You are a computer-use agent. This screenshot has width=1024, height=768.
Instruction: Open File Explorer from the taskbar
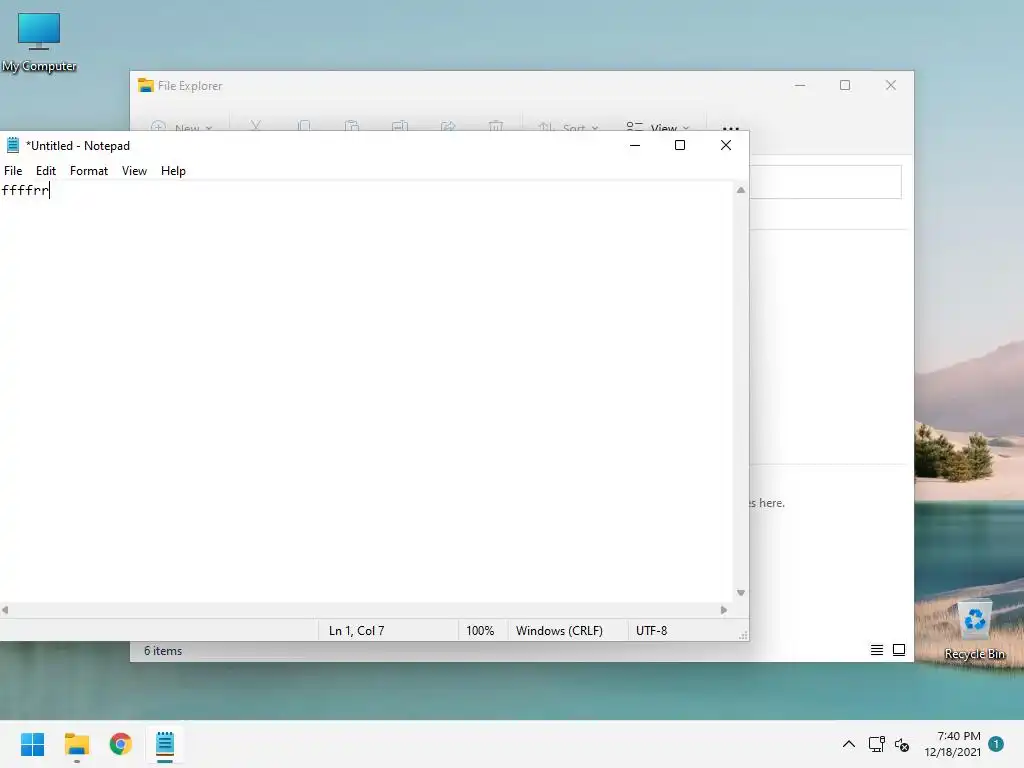[x=76, y=744]
